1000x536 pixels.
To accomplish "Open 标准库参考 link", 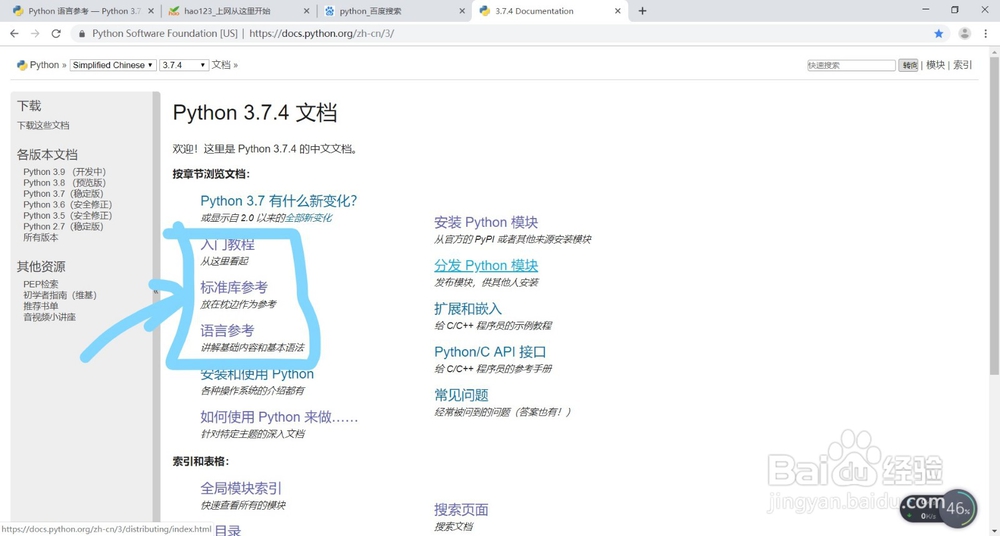I will pos(234,287).
